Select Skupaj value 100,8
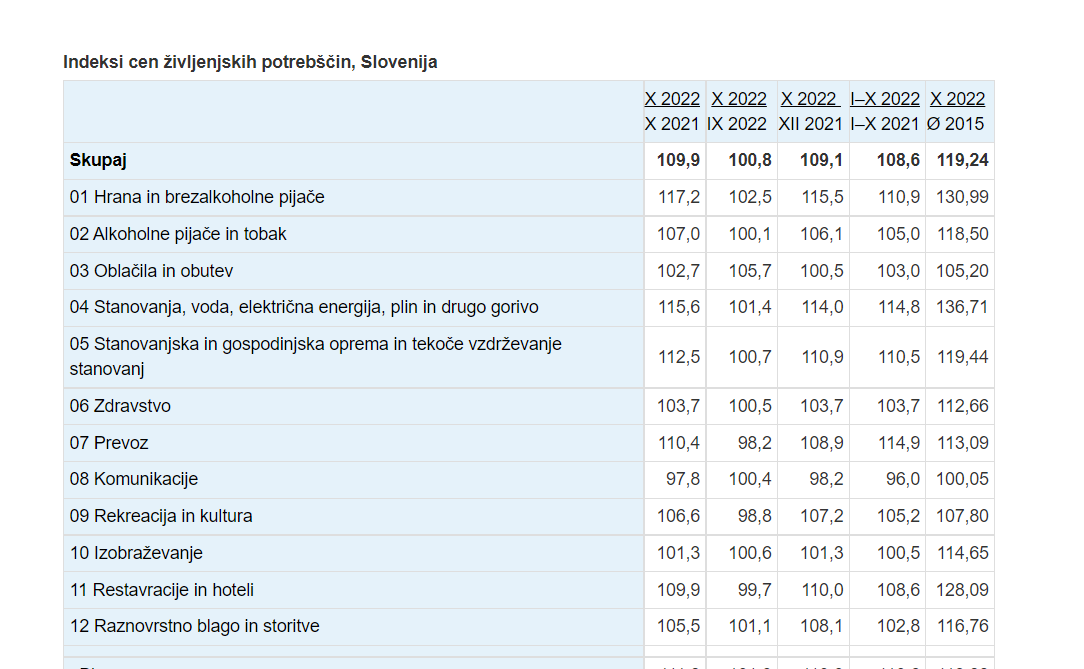This screenshot has width=1084, height=669. 750,160
